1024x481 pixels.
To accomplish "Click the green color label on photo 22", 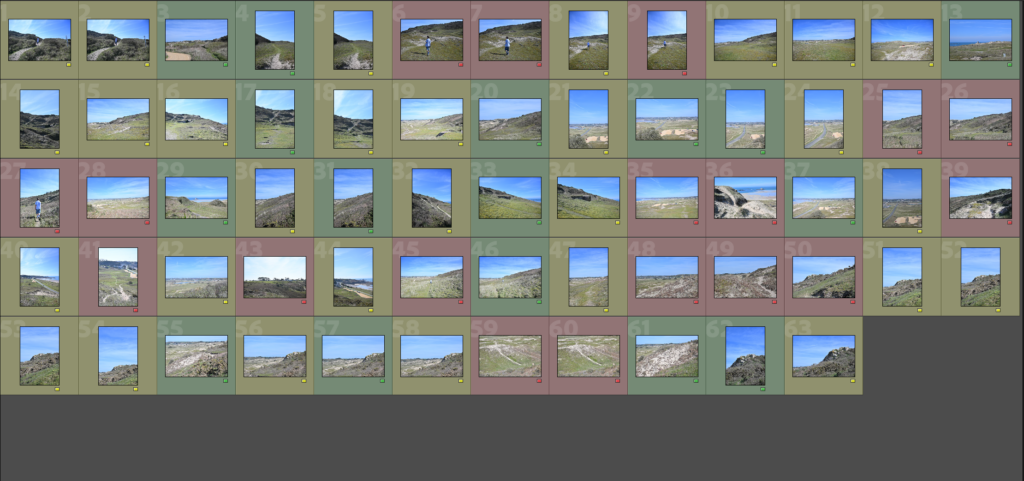I will [x=696, y=143].
